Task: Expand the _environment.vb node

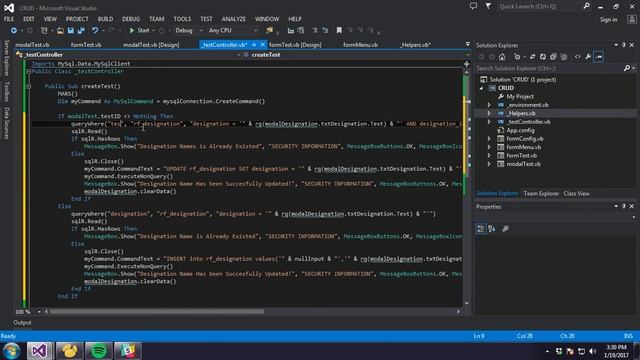Action: [489, 105]
